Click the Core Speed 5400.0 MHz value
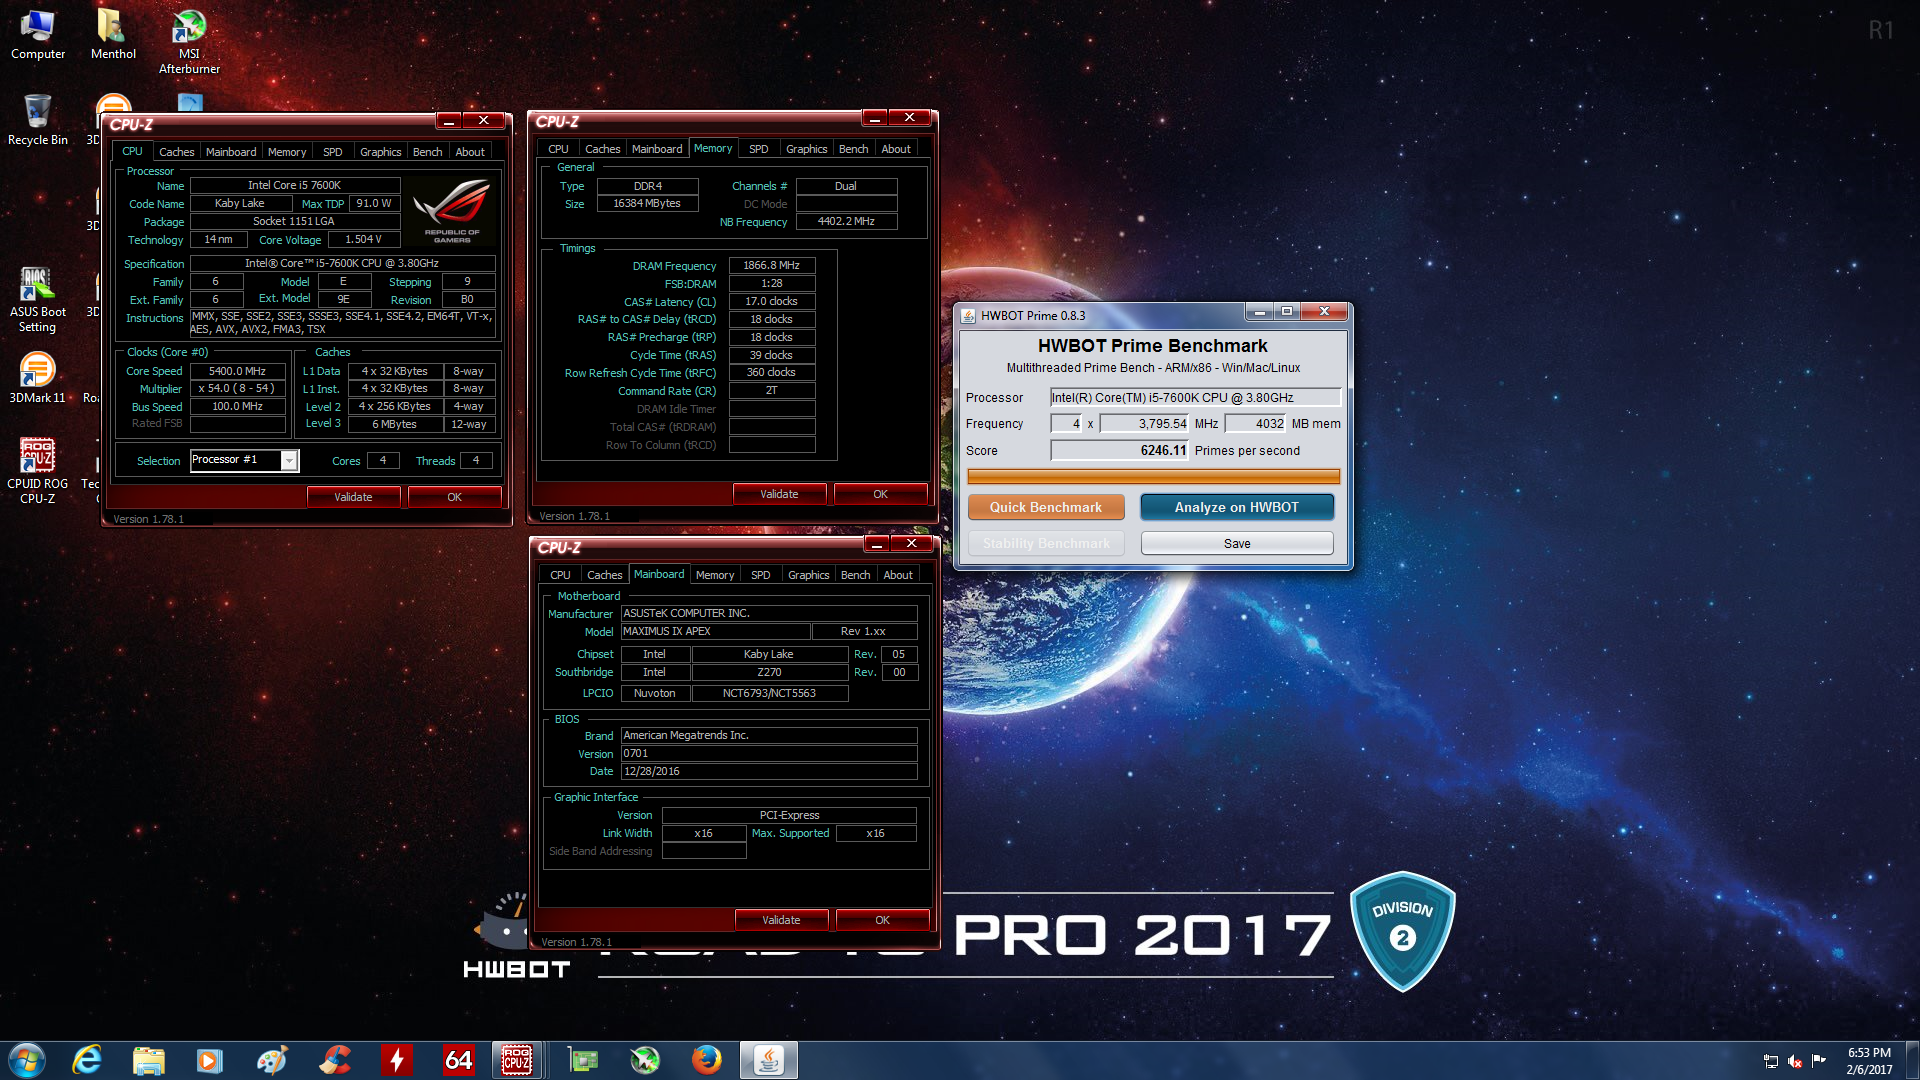1920x1080 pixels. [x=238, y=371]
